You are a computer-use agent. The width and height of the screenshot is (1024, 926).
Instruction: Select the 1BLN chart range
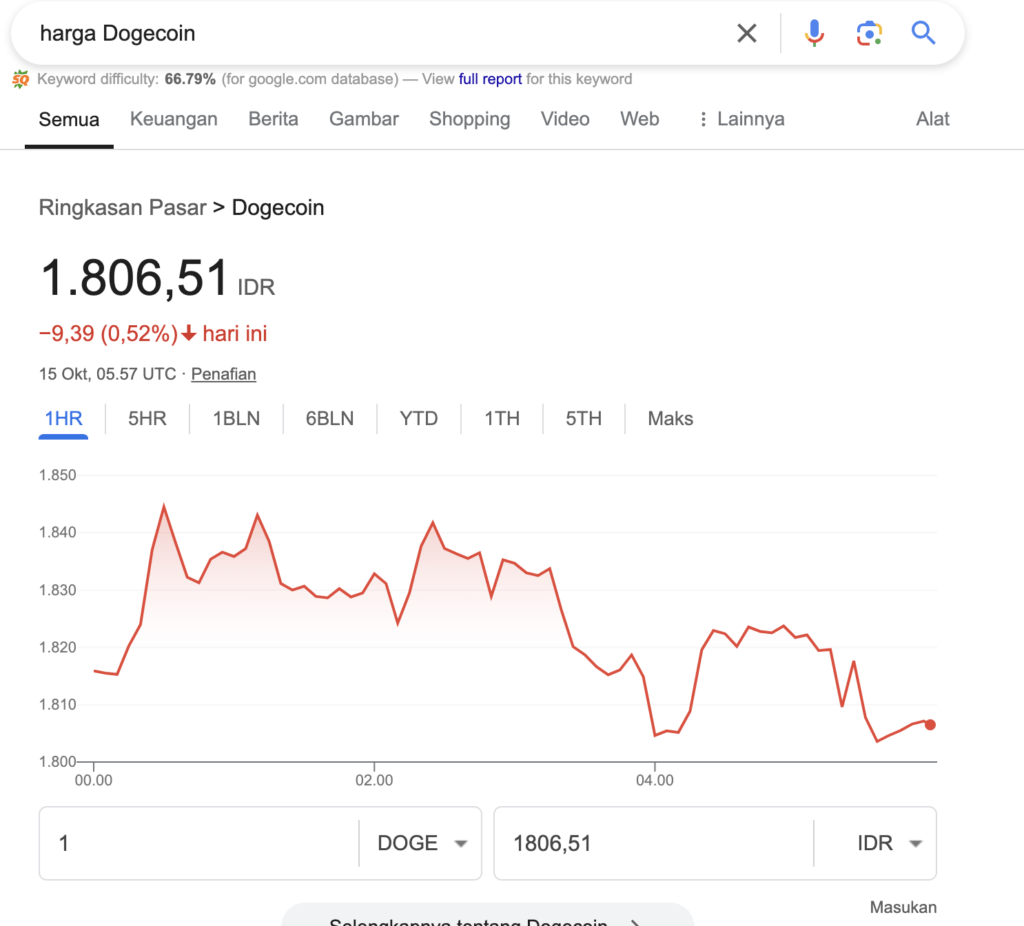coord(236,419)
